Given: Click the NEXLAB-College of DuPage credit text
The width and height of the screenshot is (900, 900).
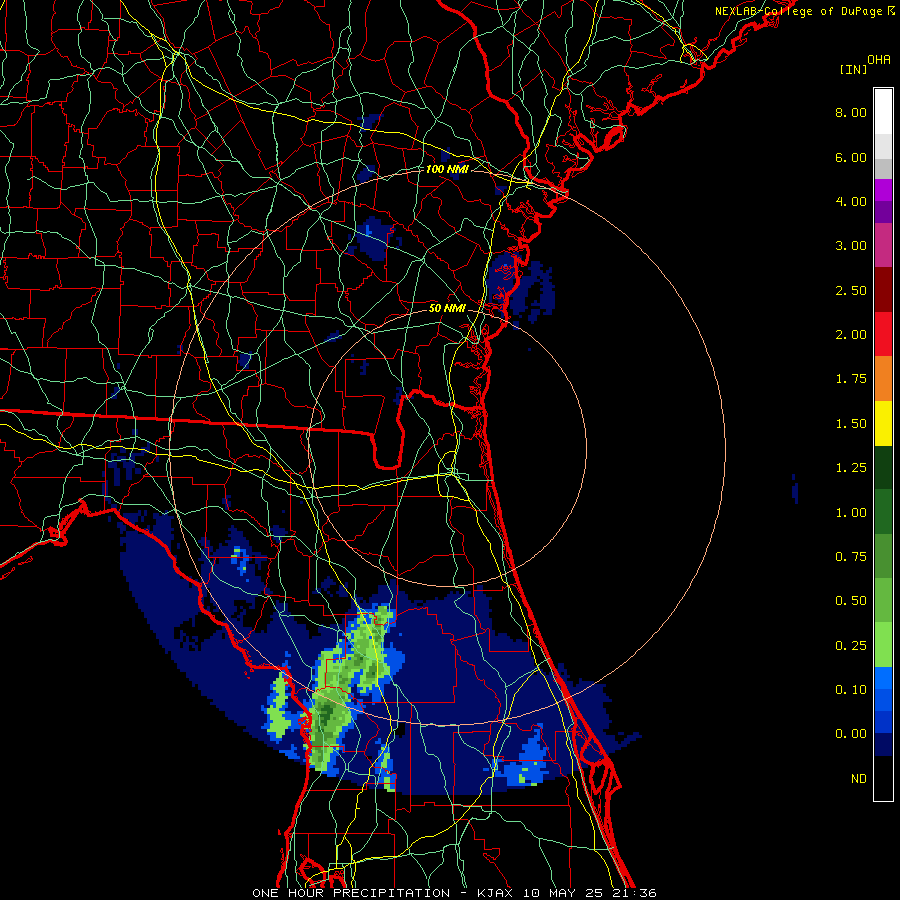Looking at the screenshot, I should point(801,11).
